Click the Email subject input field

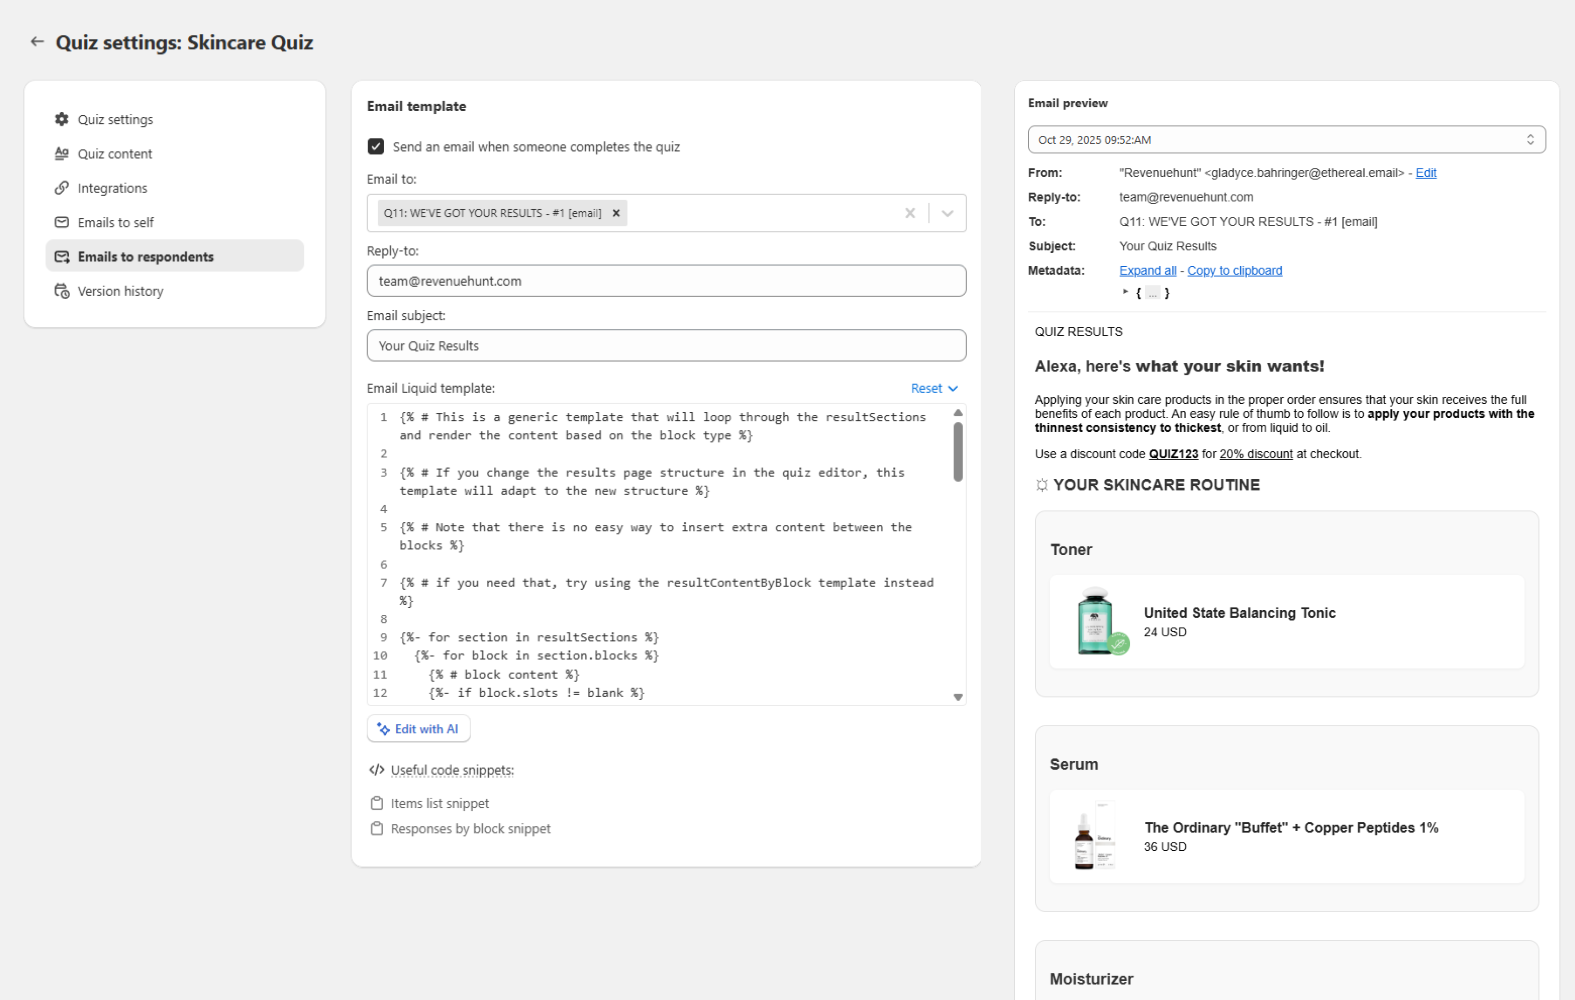tap(666, 346)
